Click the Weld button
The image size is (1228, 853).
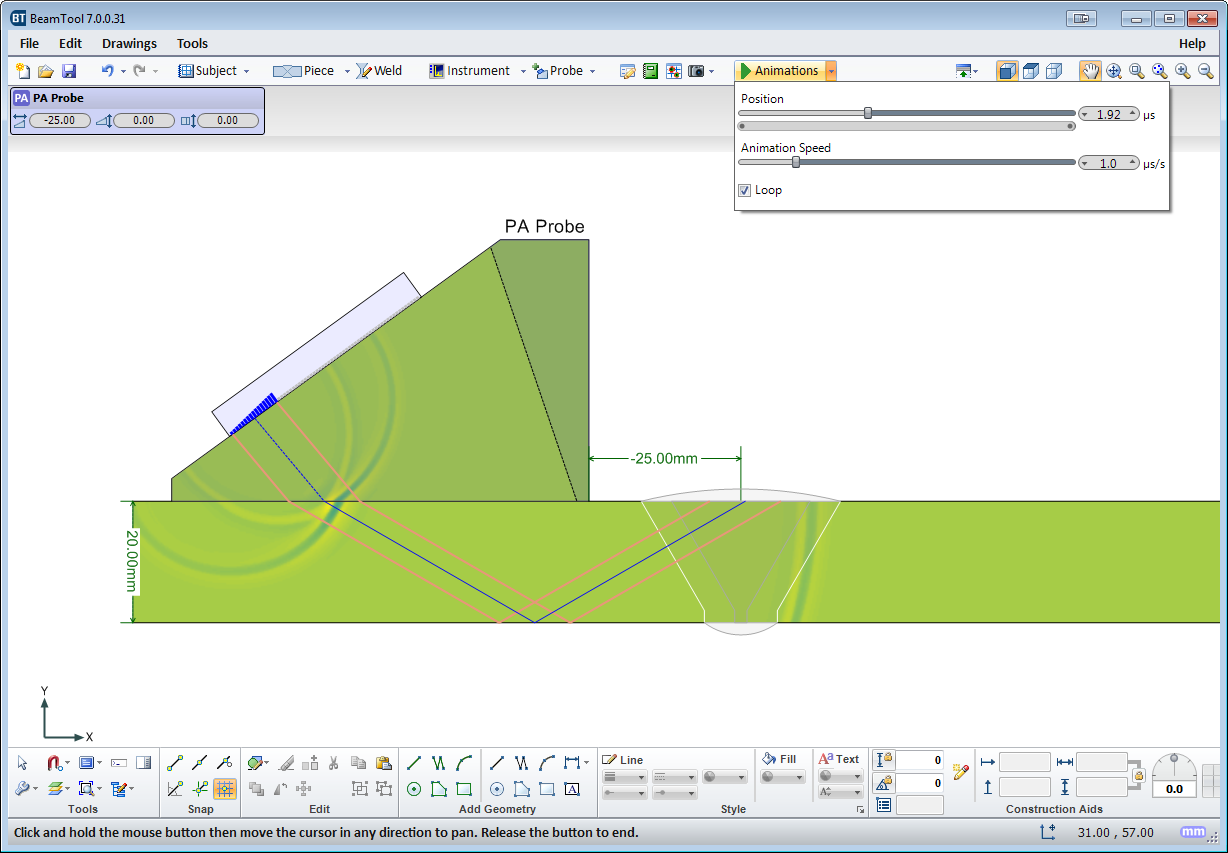pyautogui.click(x=380, y=71)
